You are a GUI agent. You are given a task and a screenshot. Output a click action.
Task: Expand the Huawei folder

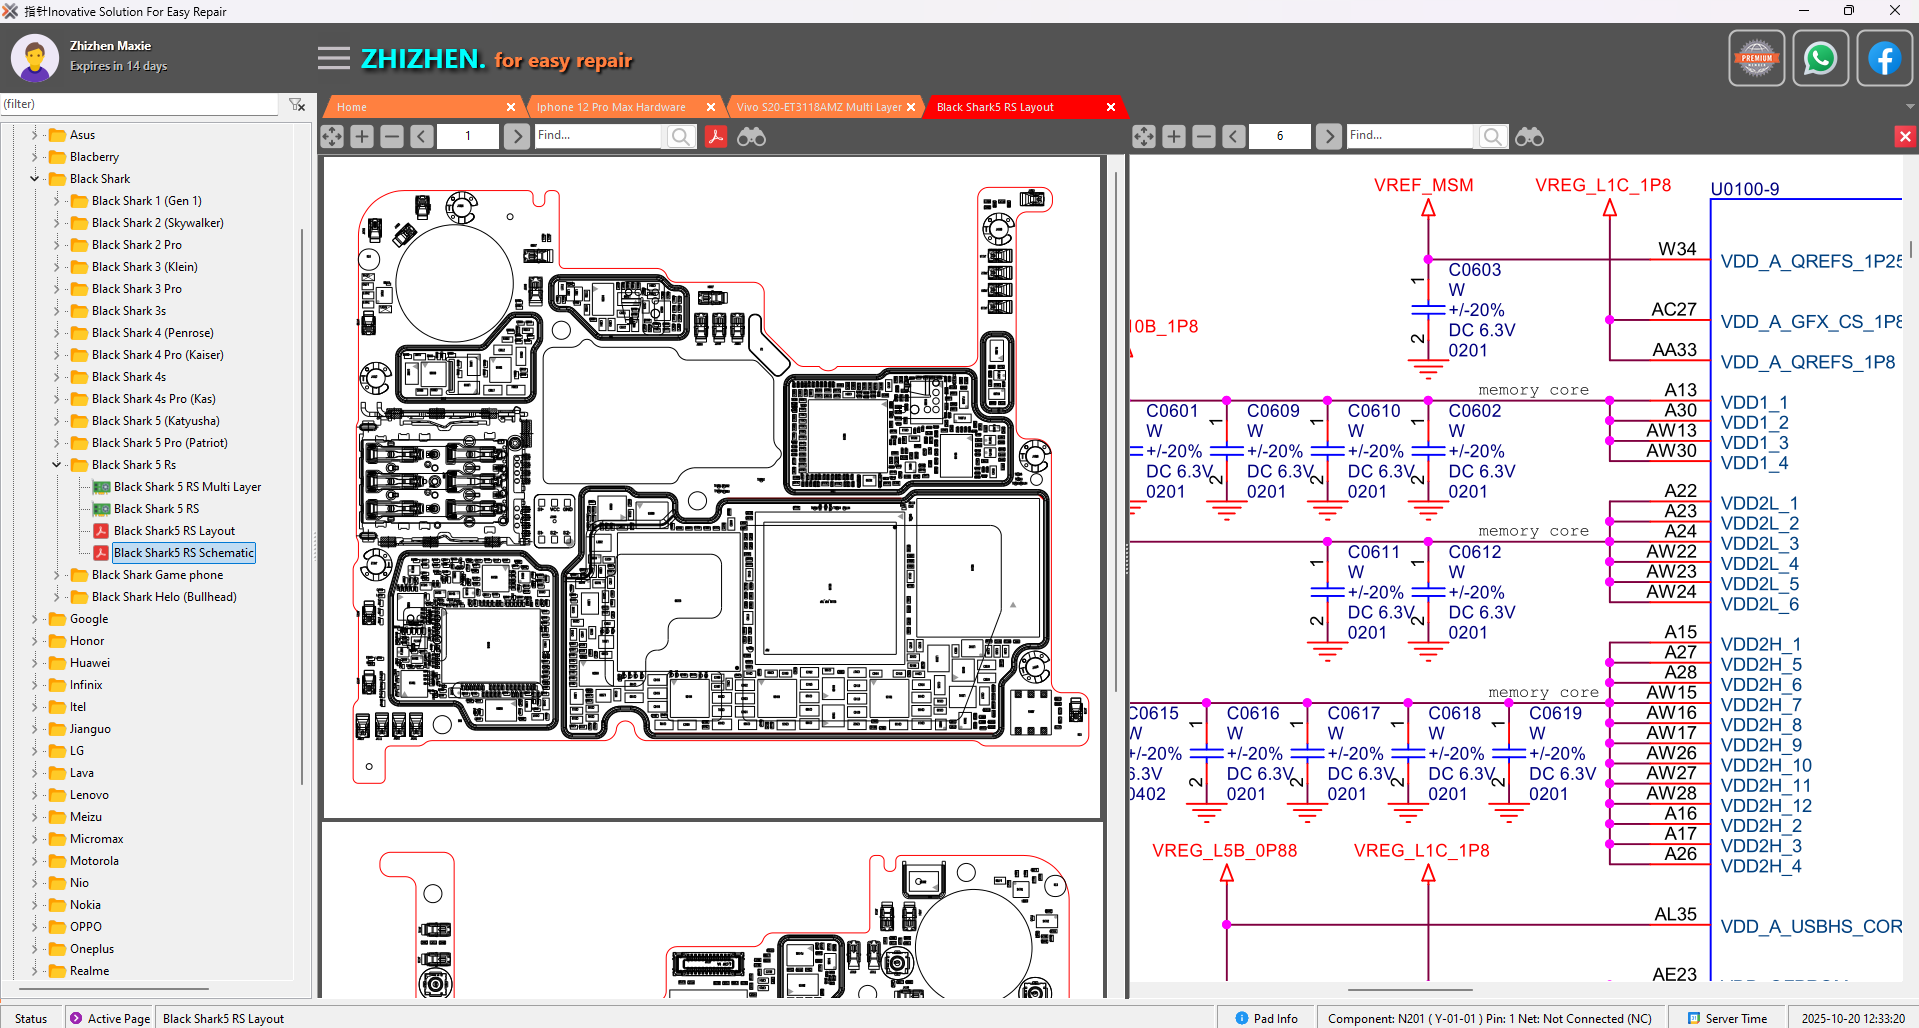35,663
